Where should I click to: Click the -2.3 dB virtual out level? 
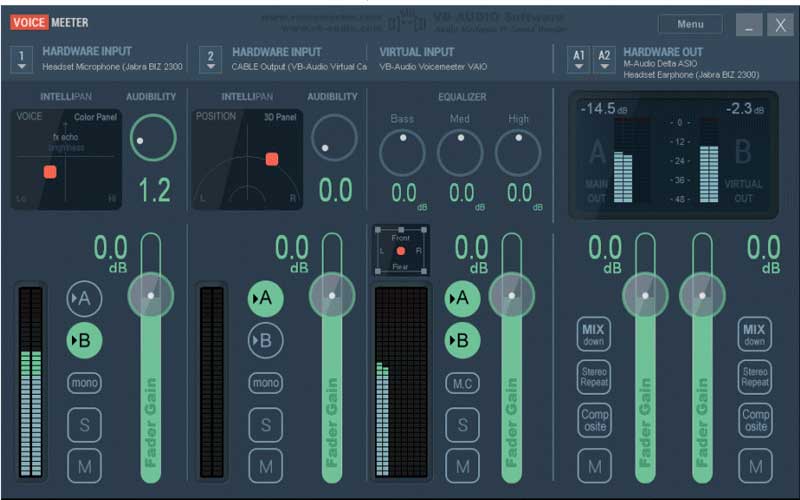pyautogui.click(x=744, y=109)
